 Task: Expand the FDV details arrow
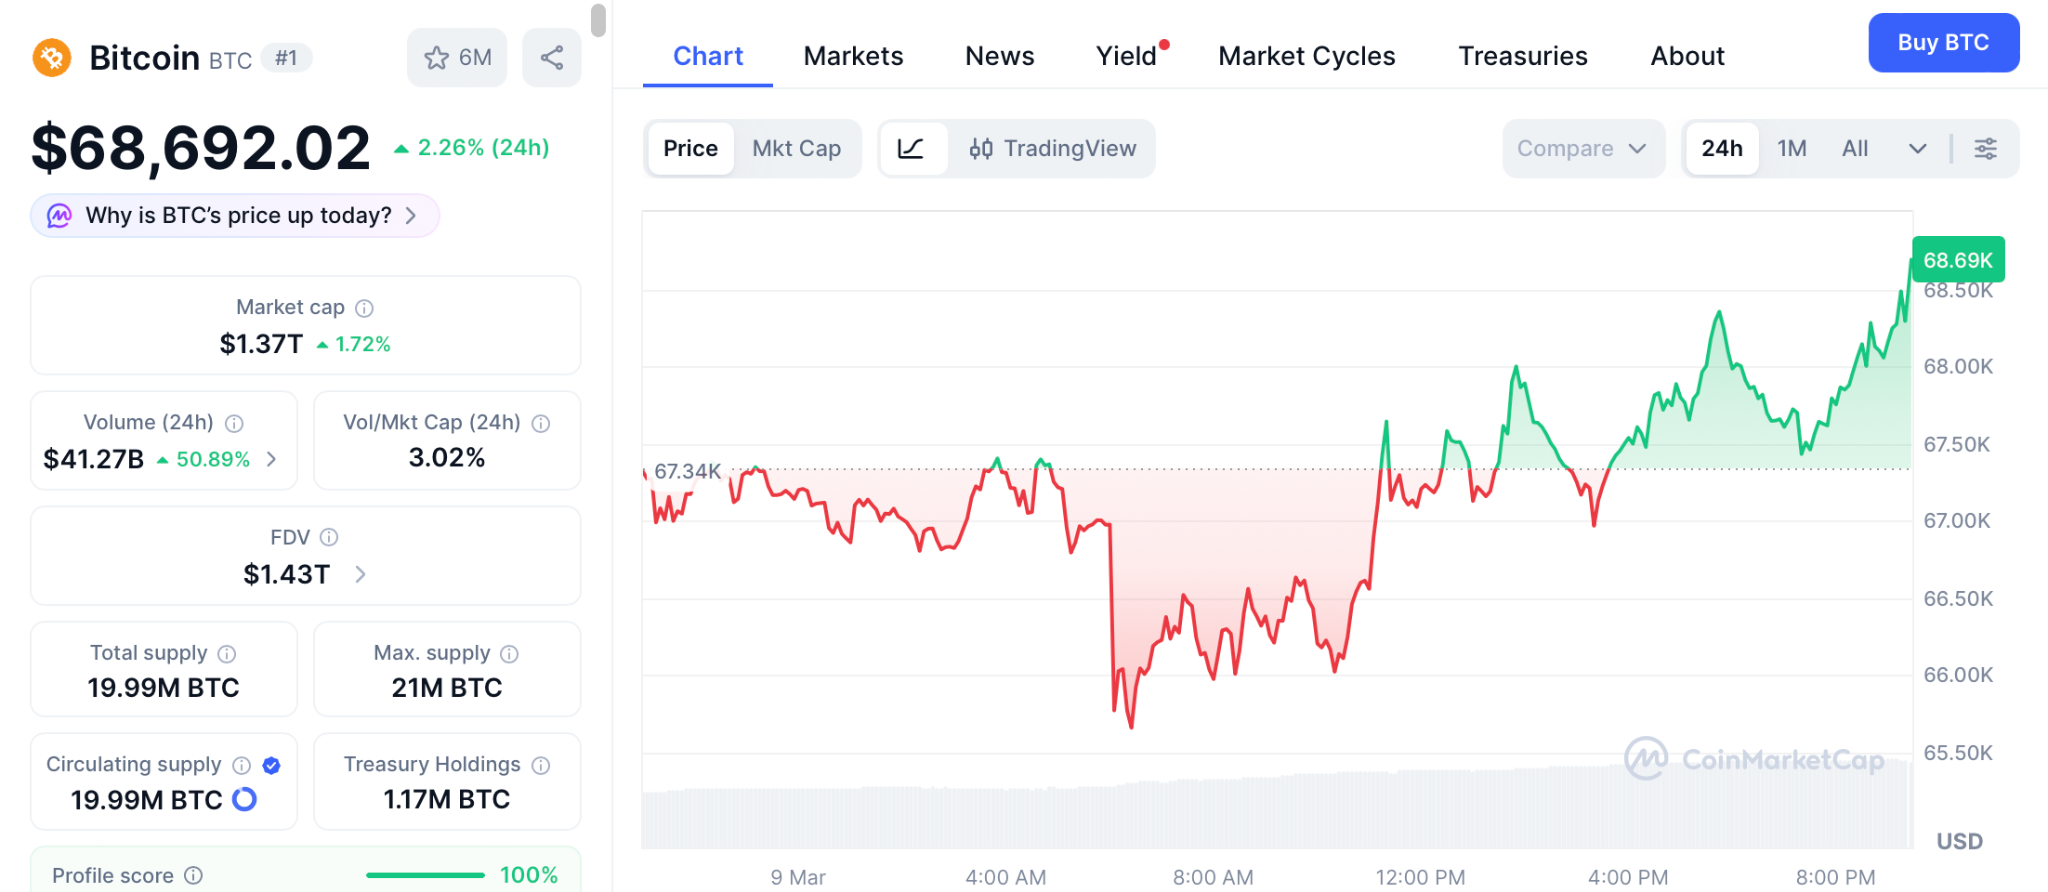(x=361, y=574)
